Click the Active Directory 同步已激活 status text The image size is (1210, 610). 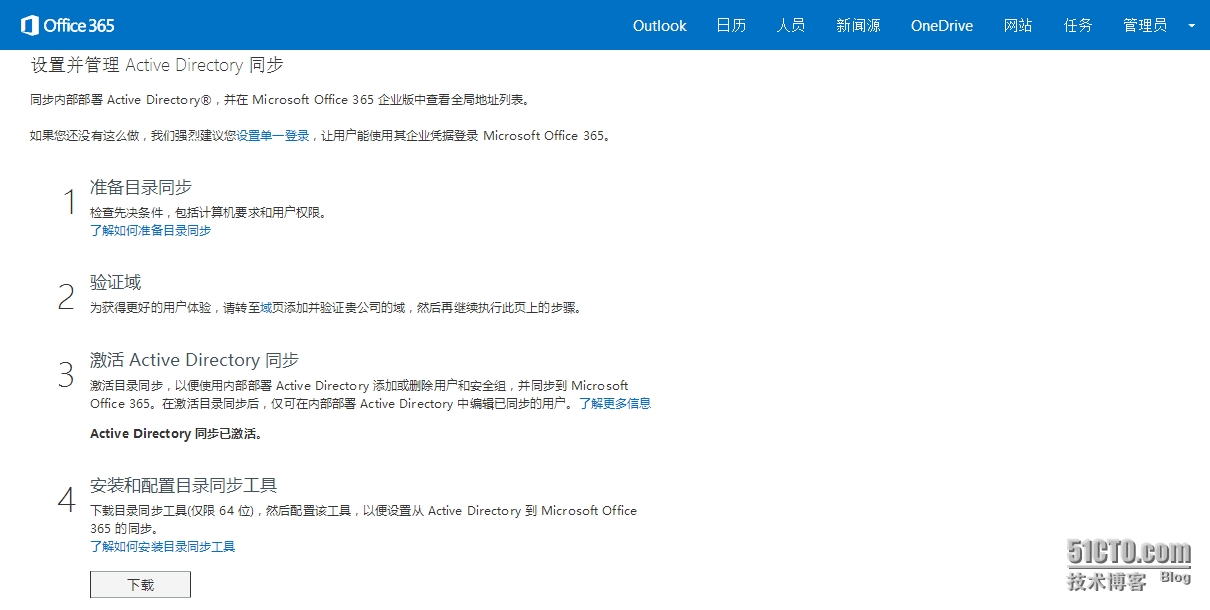176,434
